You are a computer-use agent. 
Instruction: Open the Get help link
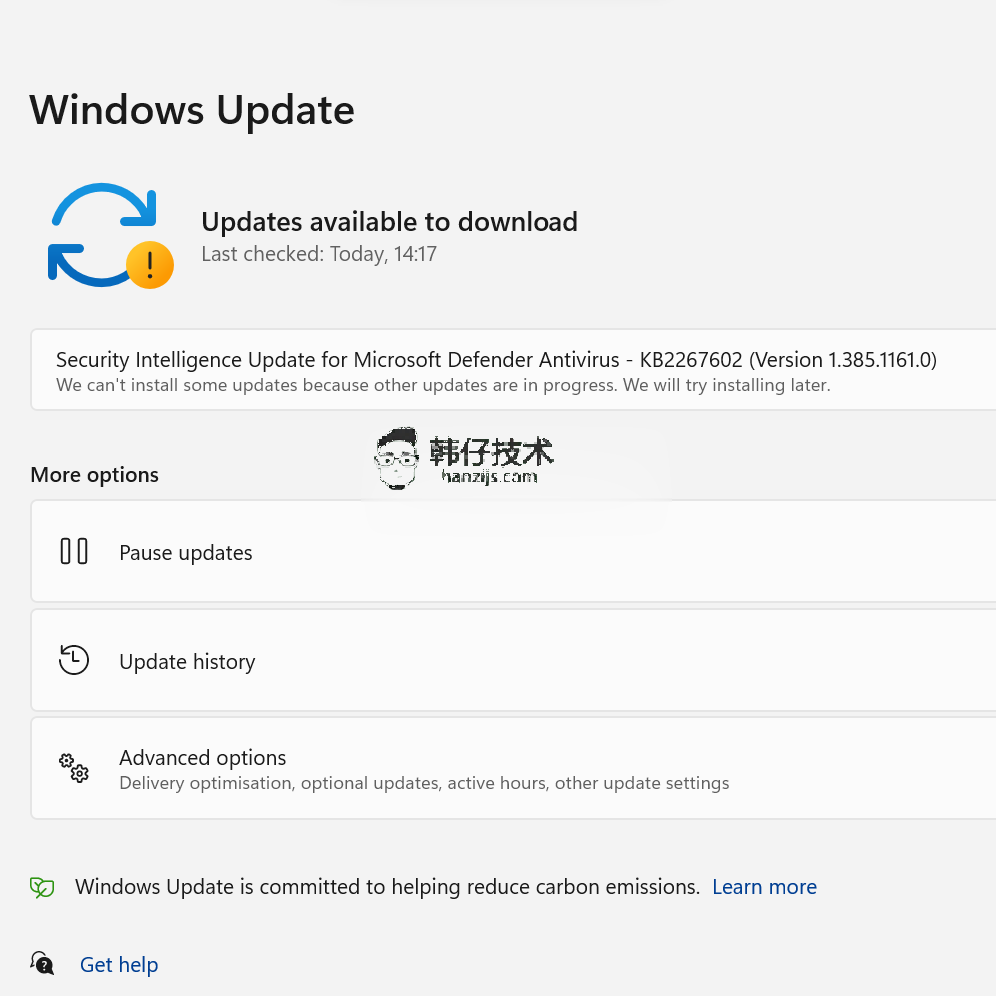(x=119, y=964)
